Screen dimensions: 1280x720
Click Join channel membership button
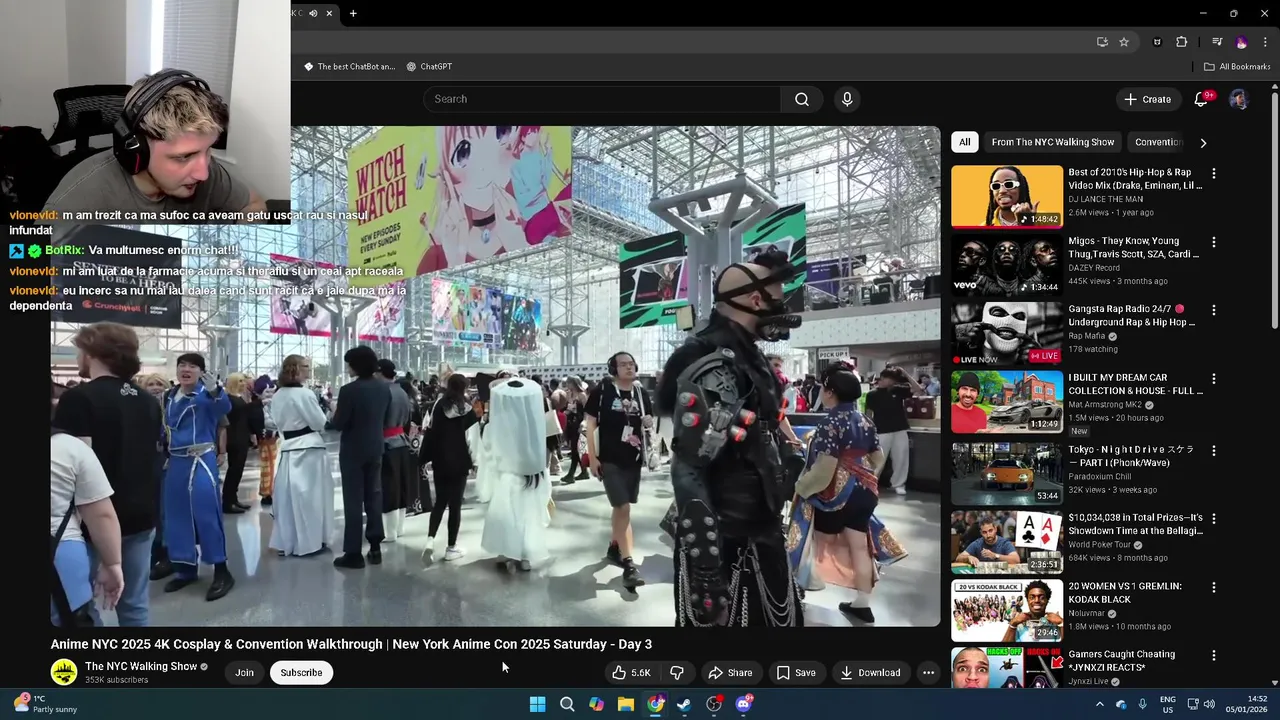[244, 673]
